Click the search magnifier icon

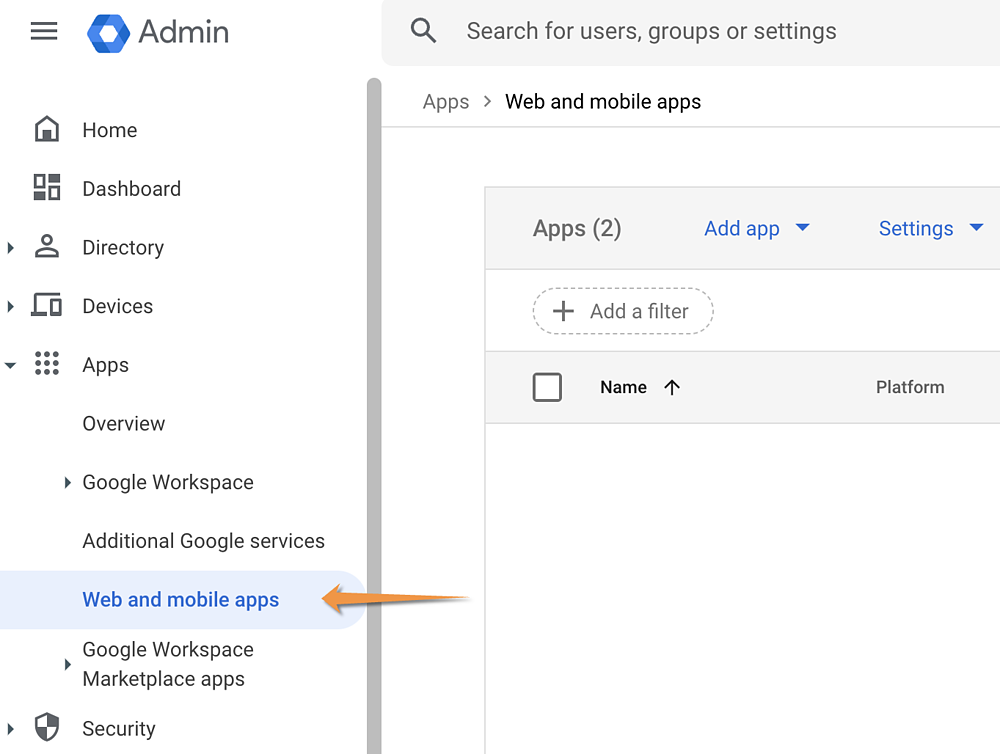(423, 30)
